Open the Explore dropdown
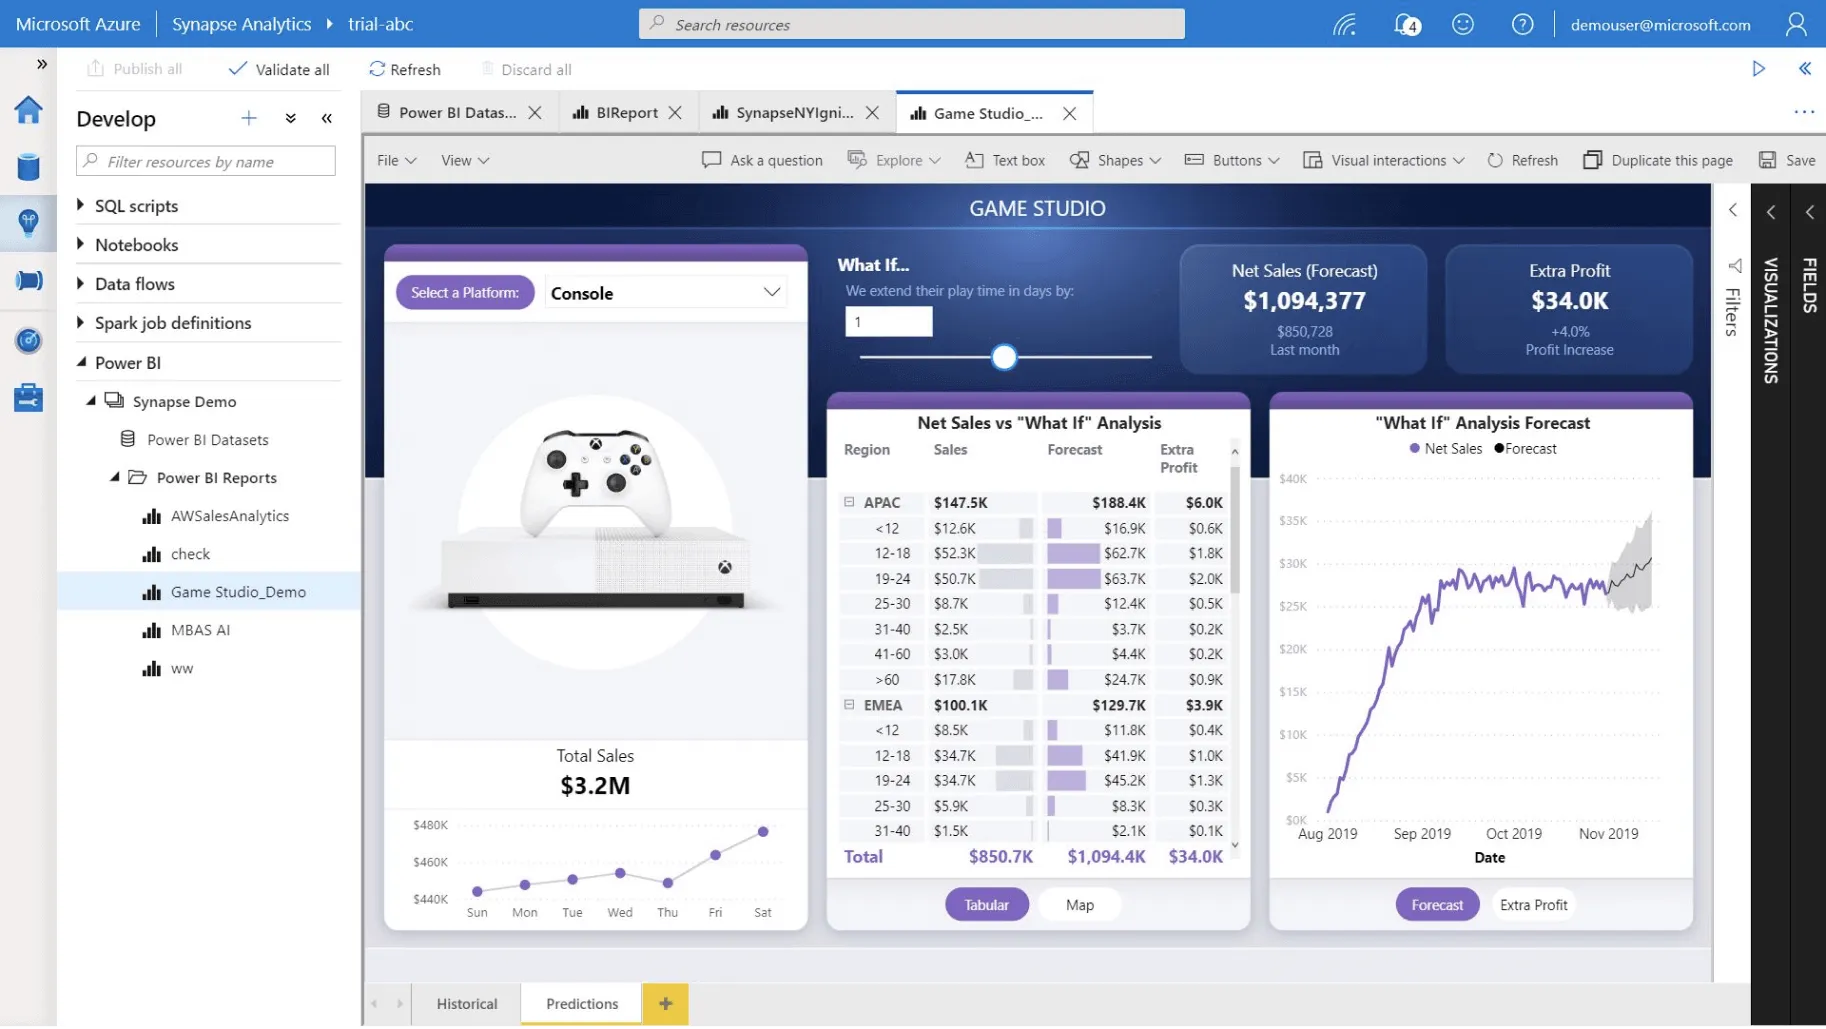This screenshot has height=1029, width=1826. [894, 160]
